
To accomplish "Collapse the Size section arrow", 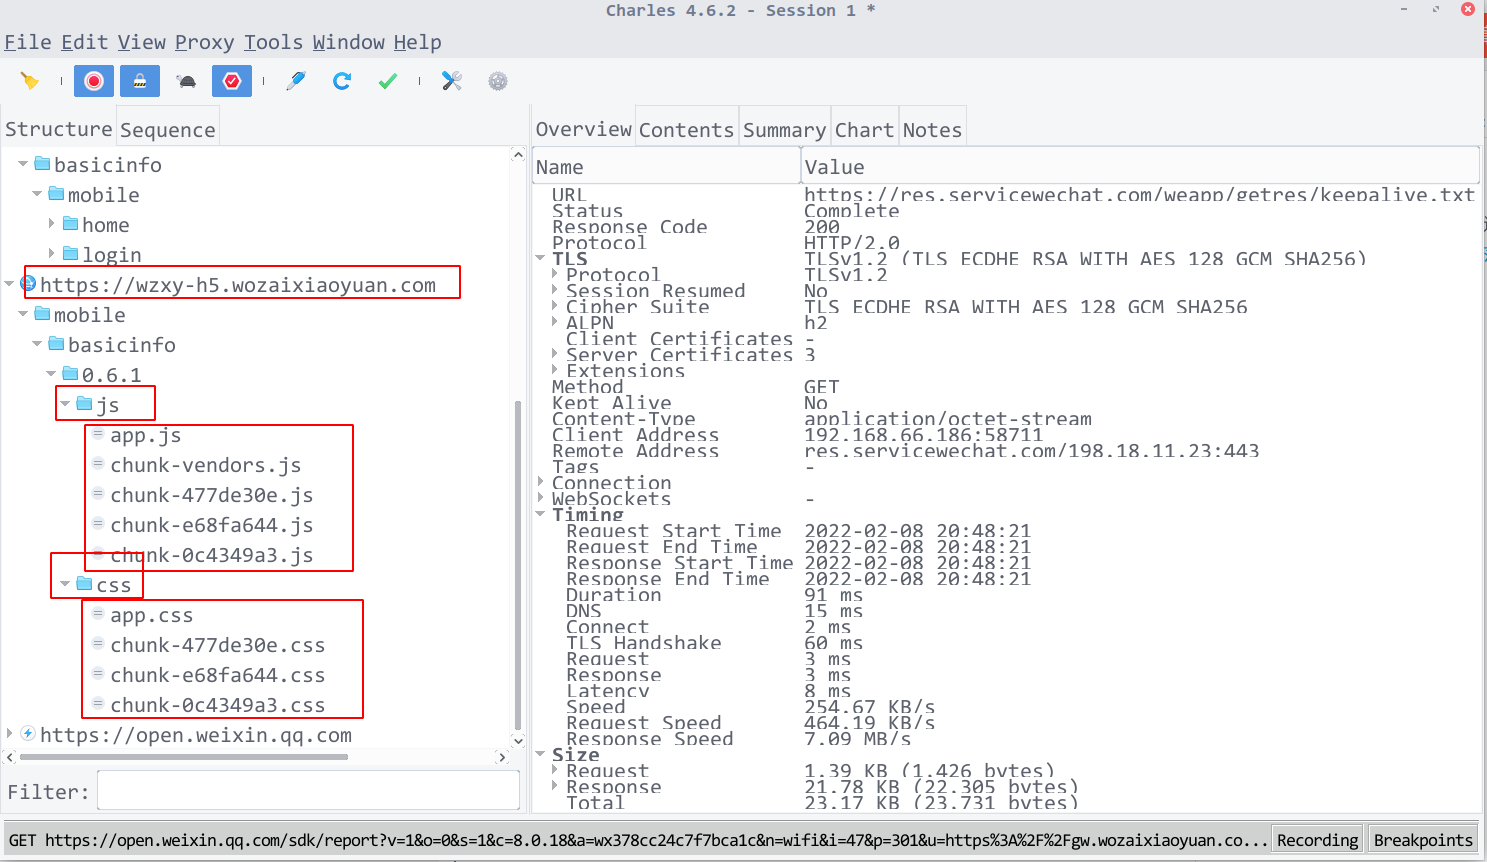I will (x=540, y=754).
